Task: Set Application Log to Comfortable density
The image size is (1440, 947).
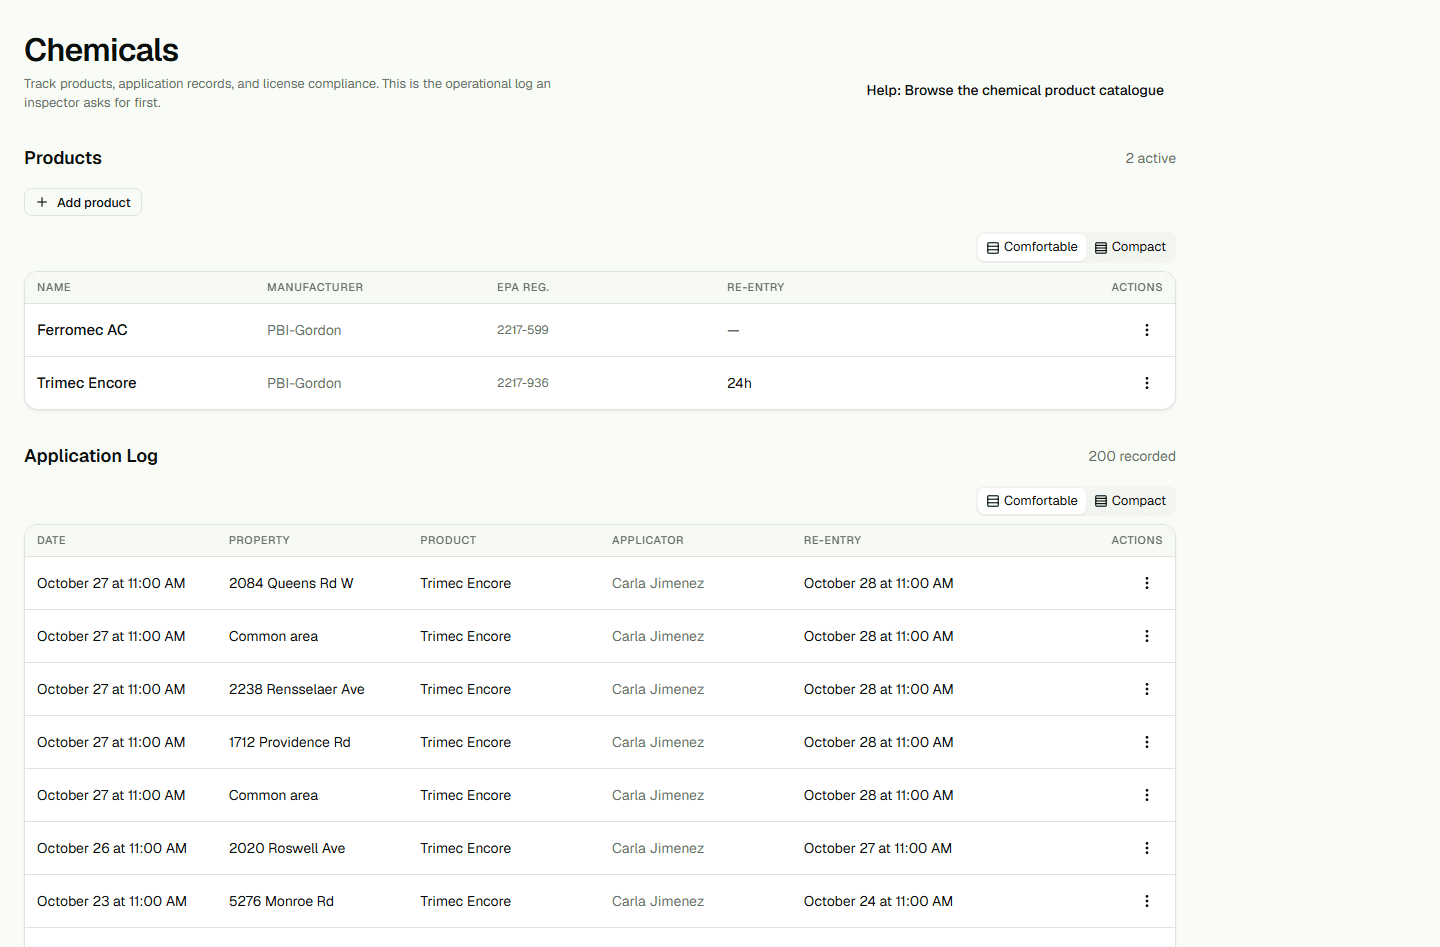Action: coord(1032,501)
